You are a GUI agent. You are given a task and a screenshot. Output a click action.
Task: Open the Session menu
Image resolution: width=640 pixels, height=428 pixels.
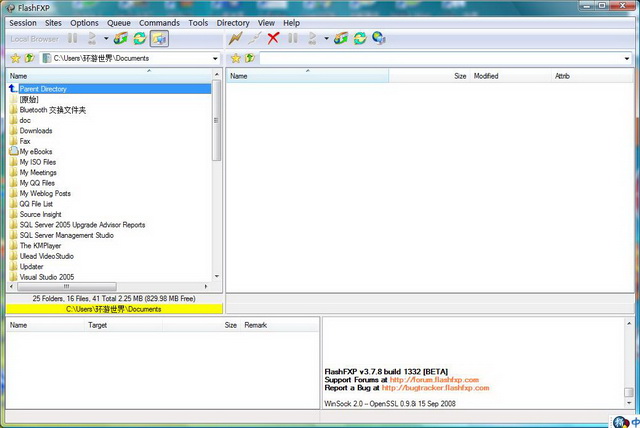click(23, 23)
